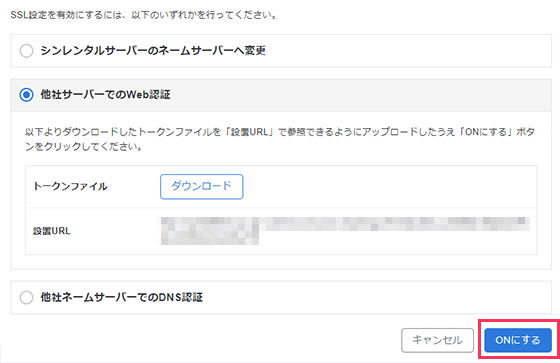560x363 pixels.
Task: Click the ダウンロード token file button
Action: pyautogui.click(x=201, y=187)
